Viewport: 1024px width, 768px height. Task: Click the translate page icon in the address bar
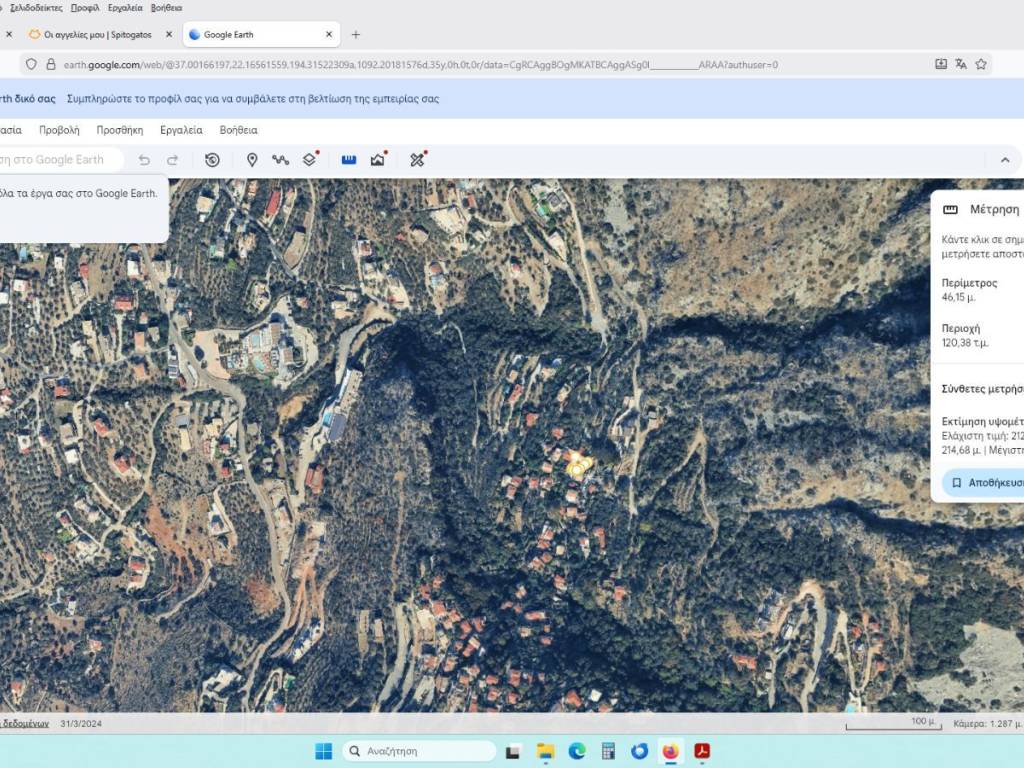pos(961,64)
